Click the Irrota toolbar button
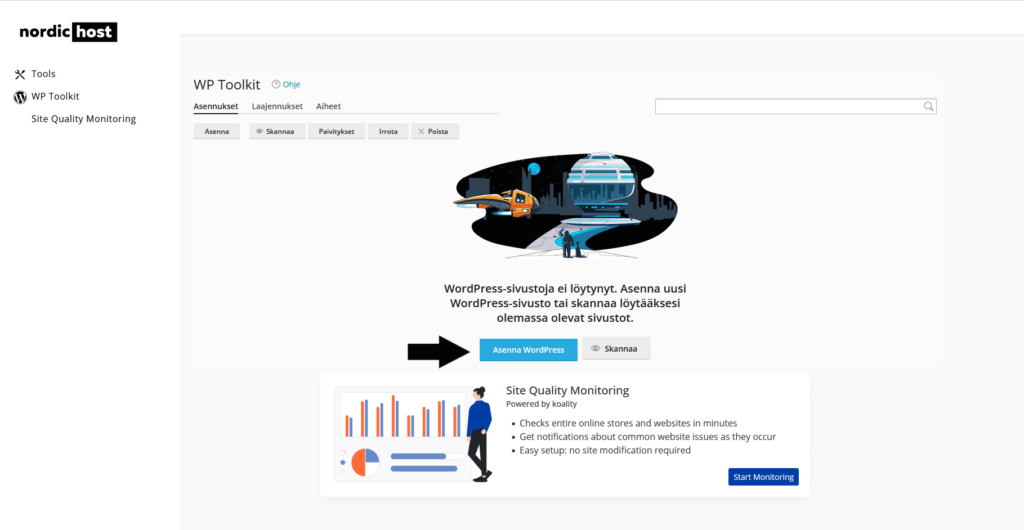Screen dimensions: 1024x530 388,131
